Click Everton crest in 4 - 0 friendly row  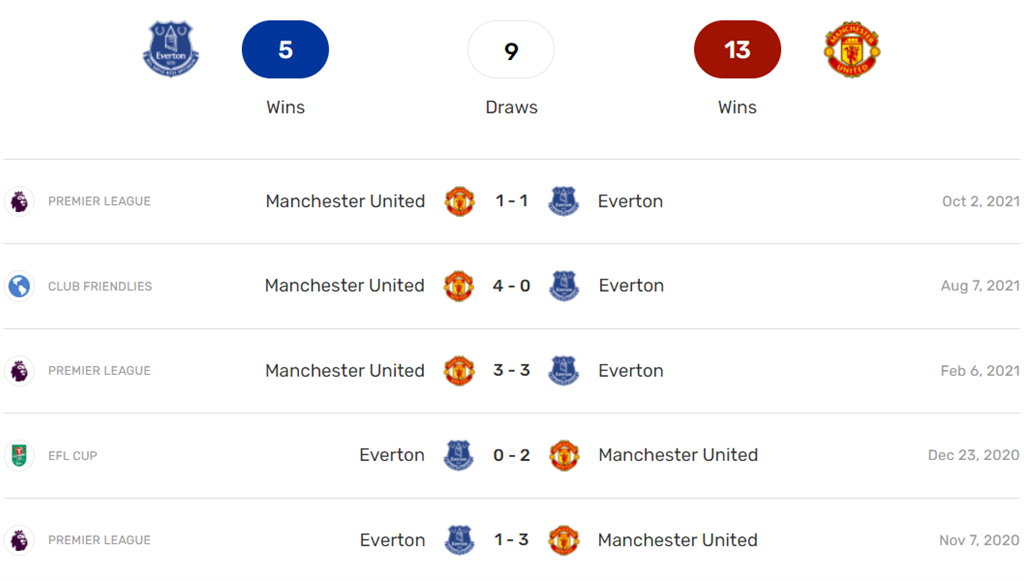[564, 286]
